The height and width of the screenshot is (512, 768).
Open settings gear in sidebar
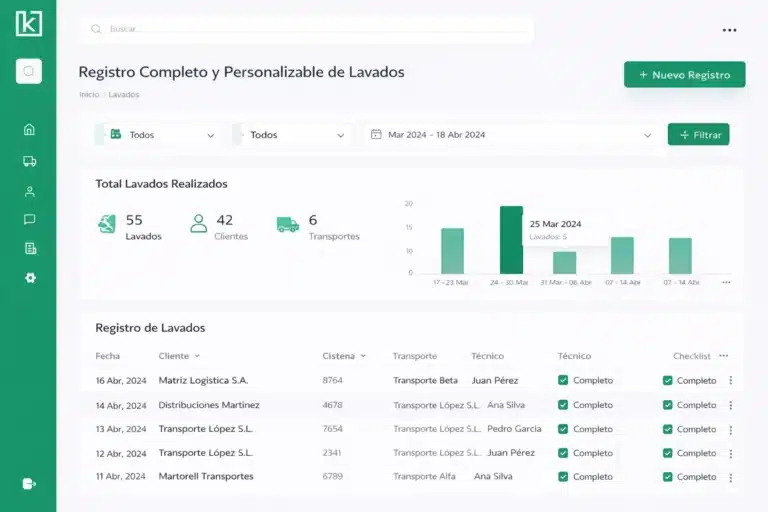(29, 277)
